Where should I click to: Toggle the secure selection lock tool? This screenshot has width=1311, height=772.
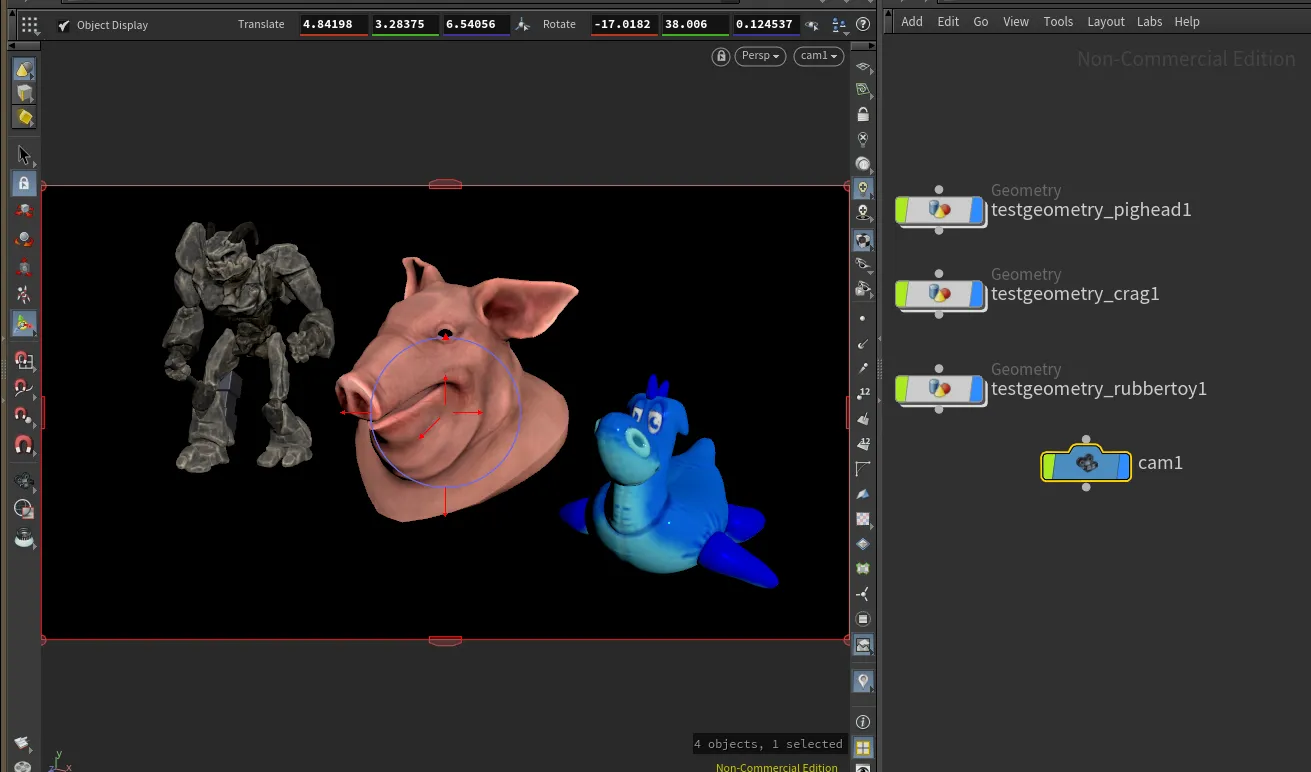(x=24, y=183)
